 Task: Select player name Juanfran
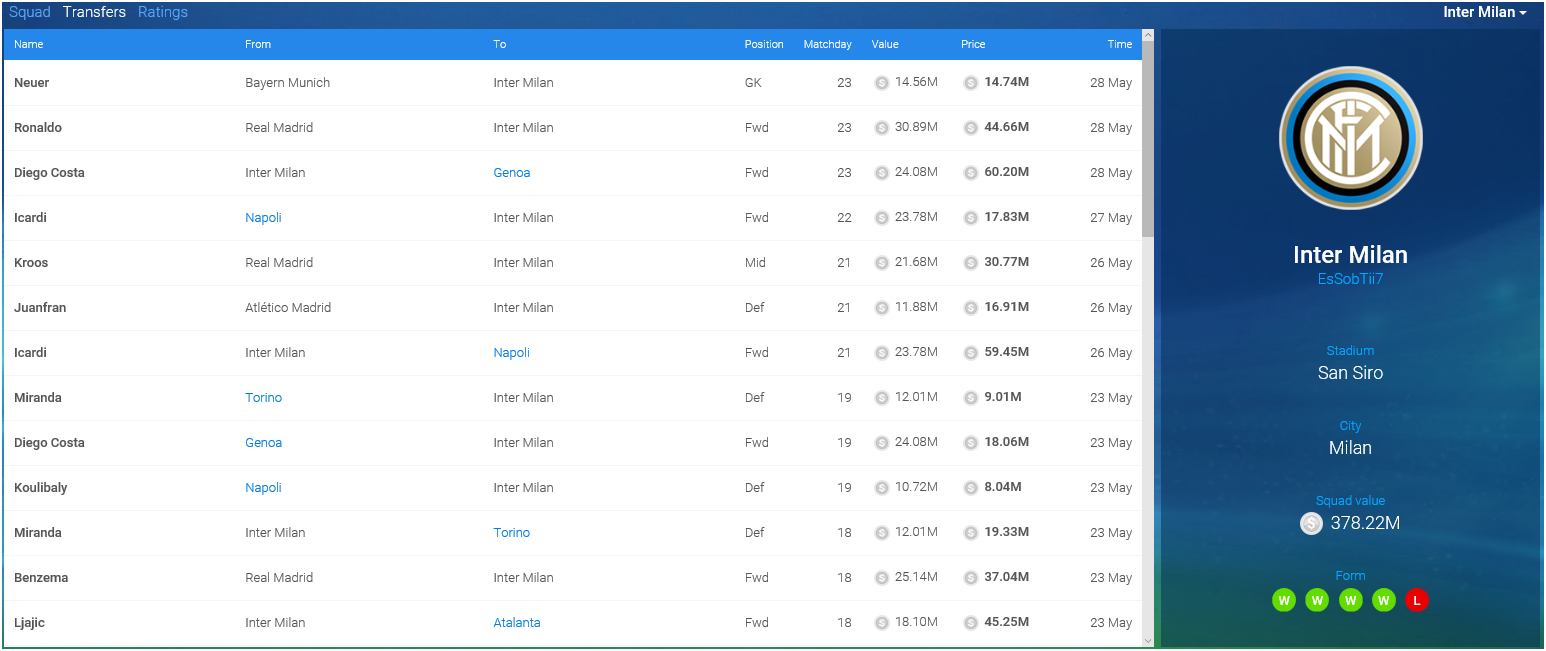[x=40, y=308]
